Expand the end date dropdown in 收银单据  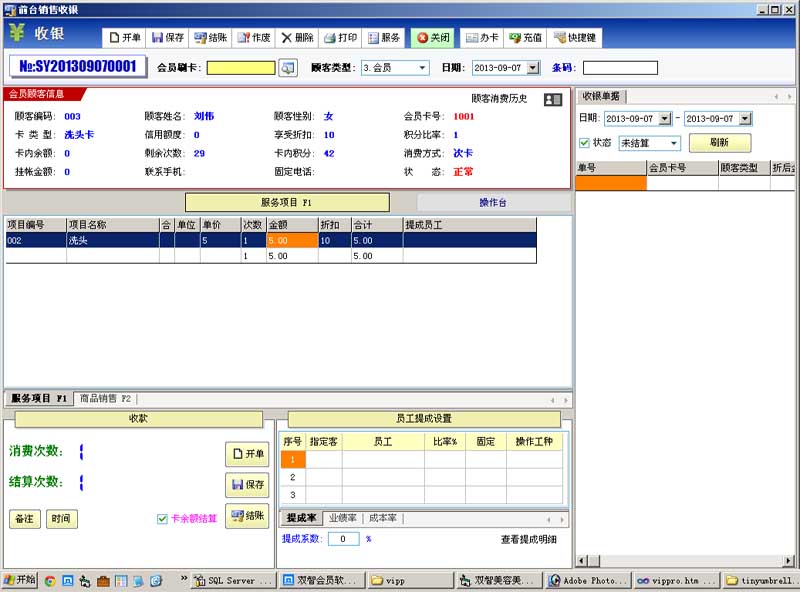coord(745,118)
